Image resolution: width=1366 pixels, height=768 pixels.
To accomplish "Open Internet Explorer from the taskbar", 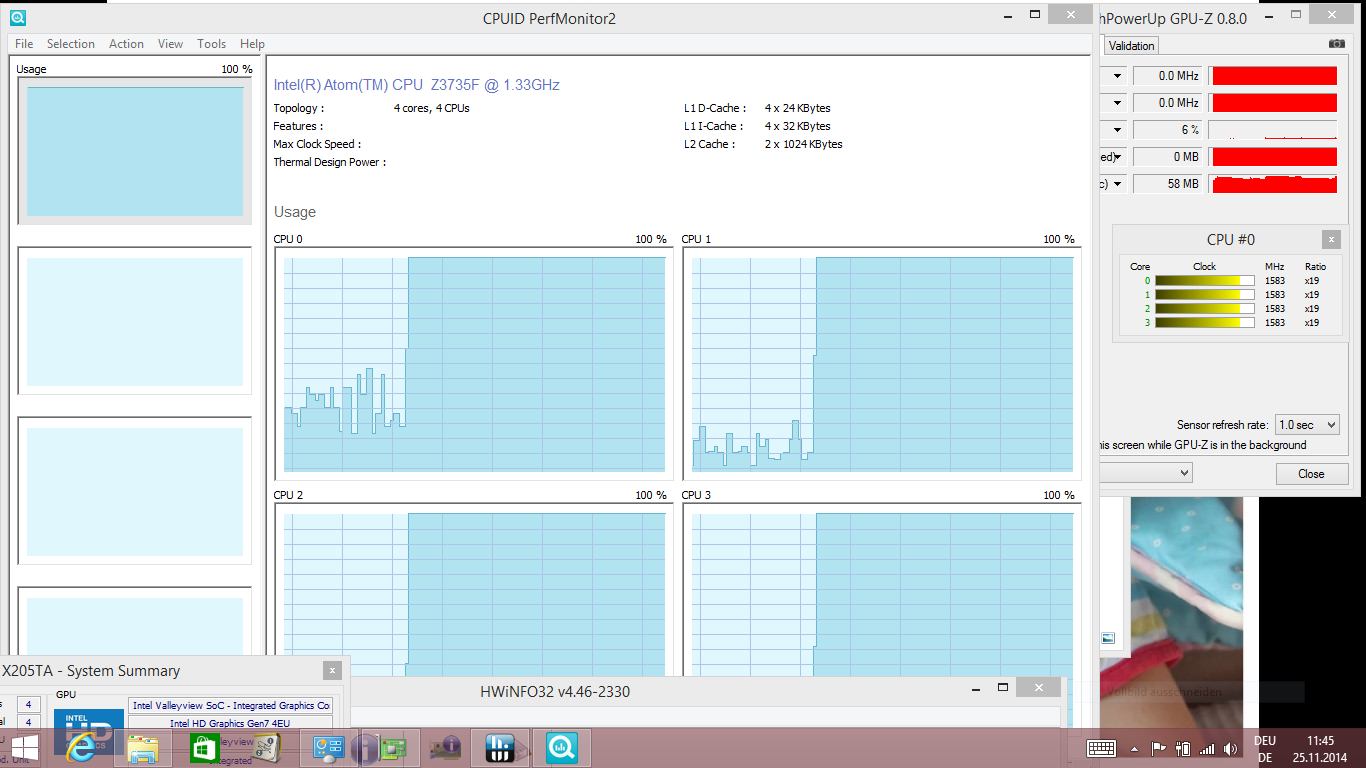I will 81,748.
